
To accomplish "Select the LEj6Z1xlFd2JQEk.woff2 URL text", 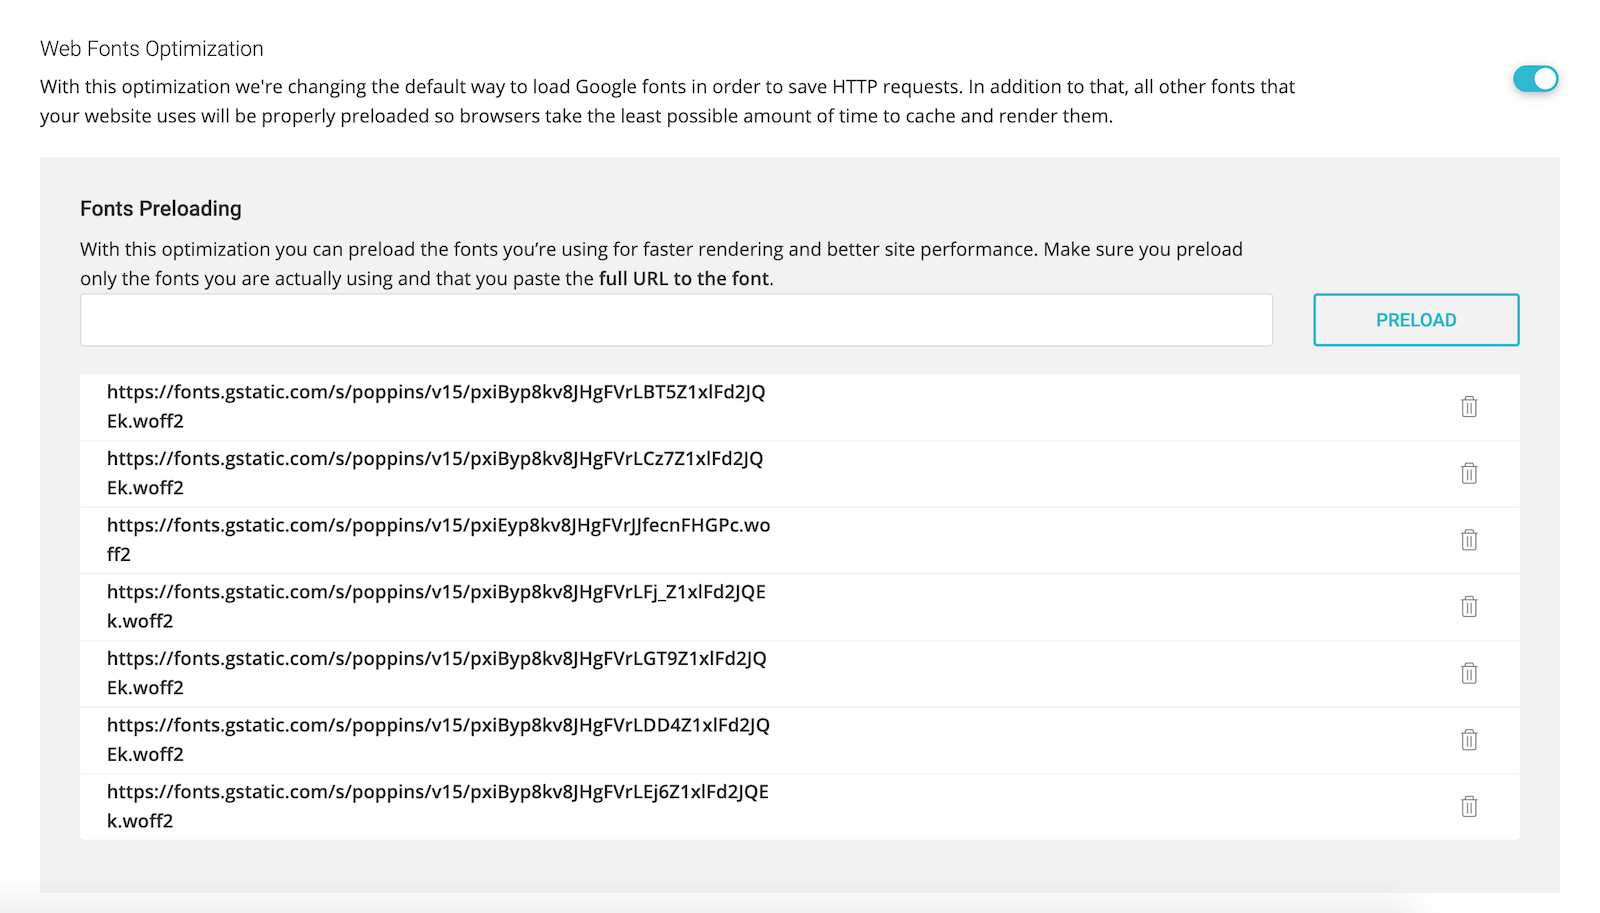I will click(x=438, y=806).
